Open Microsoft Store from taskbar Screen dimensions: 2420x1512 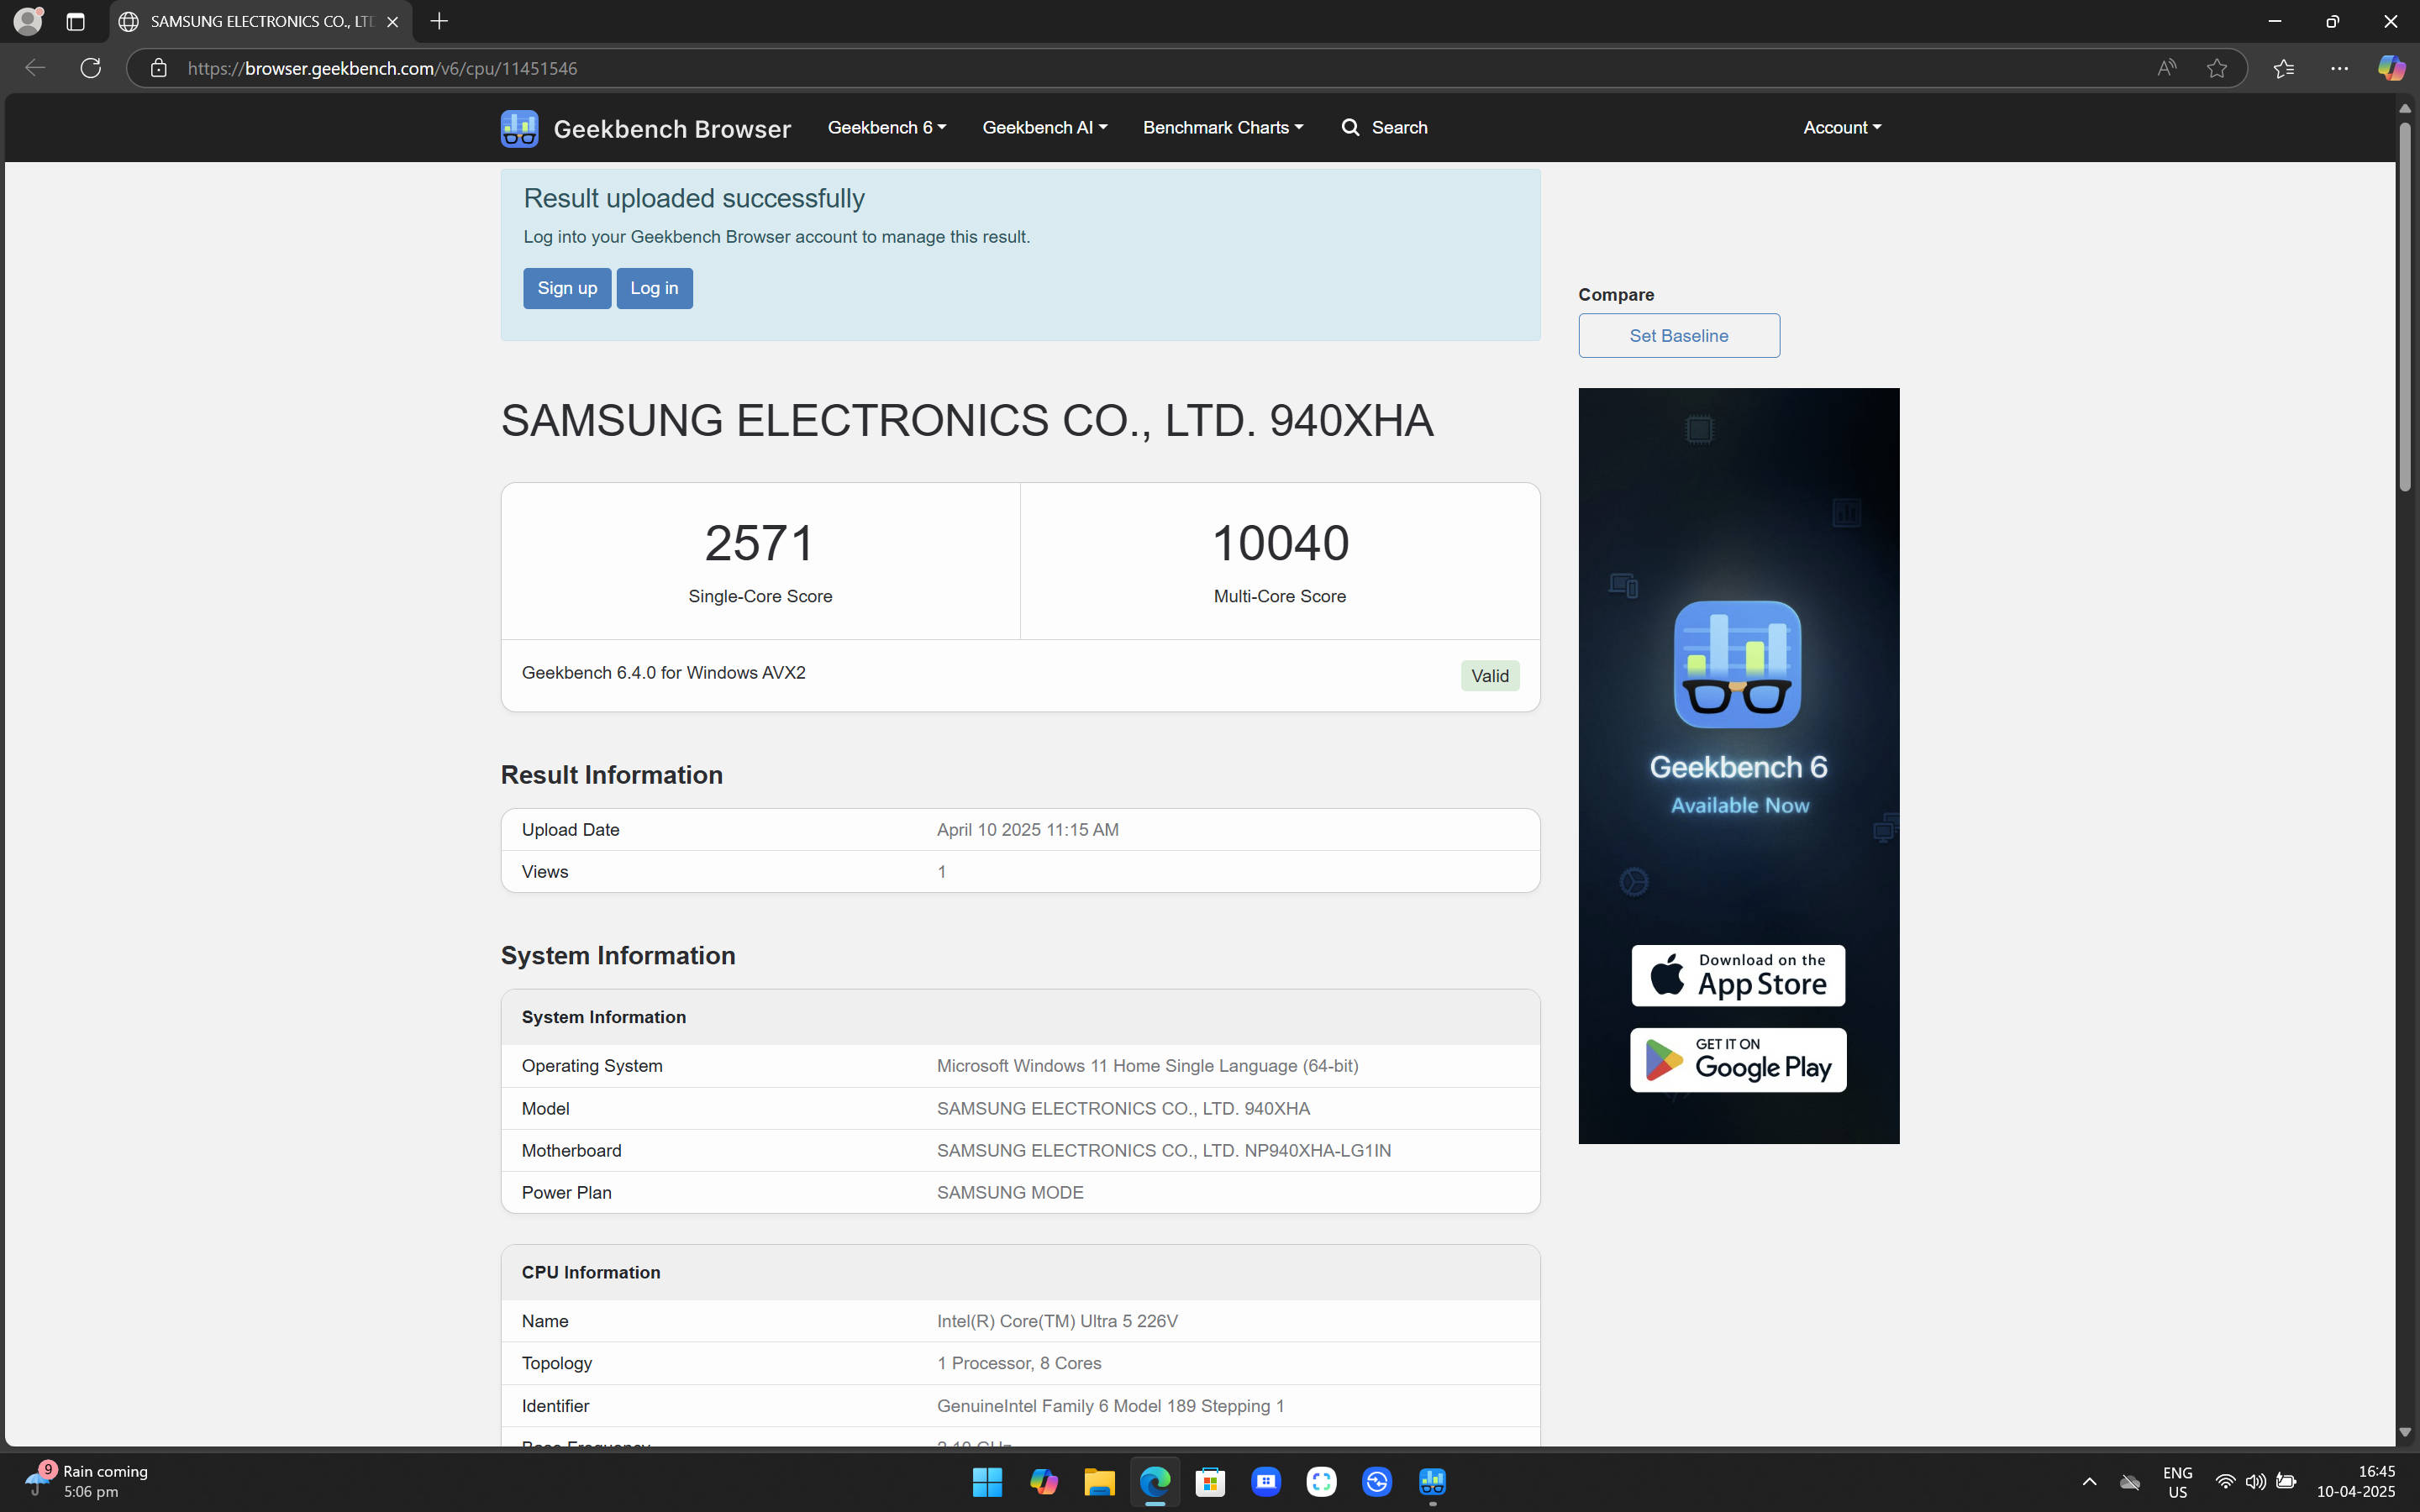[x=1210, y=1481]
